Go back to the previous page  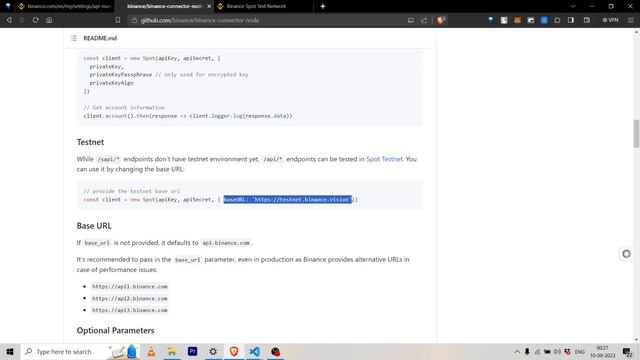[x=9, y=20]
